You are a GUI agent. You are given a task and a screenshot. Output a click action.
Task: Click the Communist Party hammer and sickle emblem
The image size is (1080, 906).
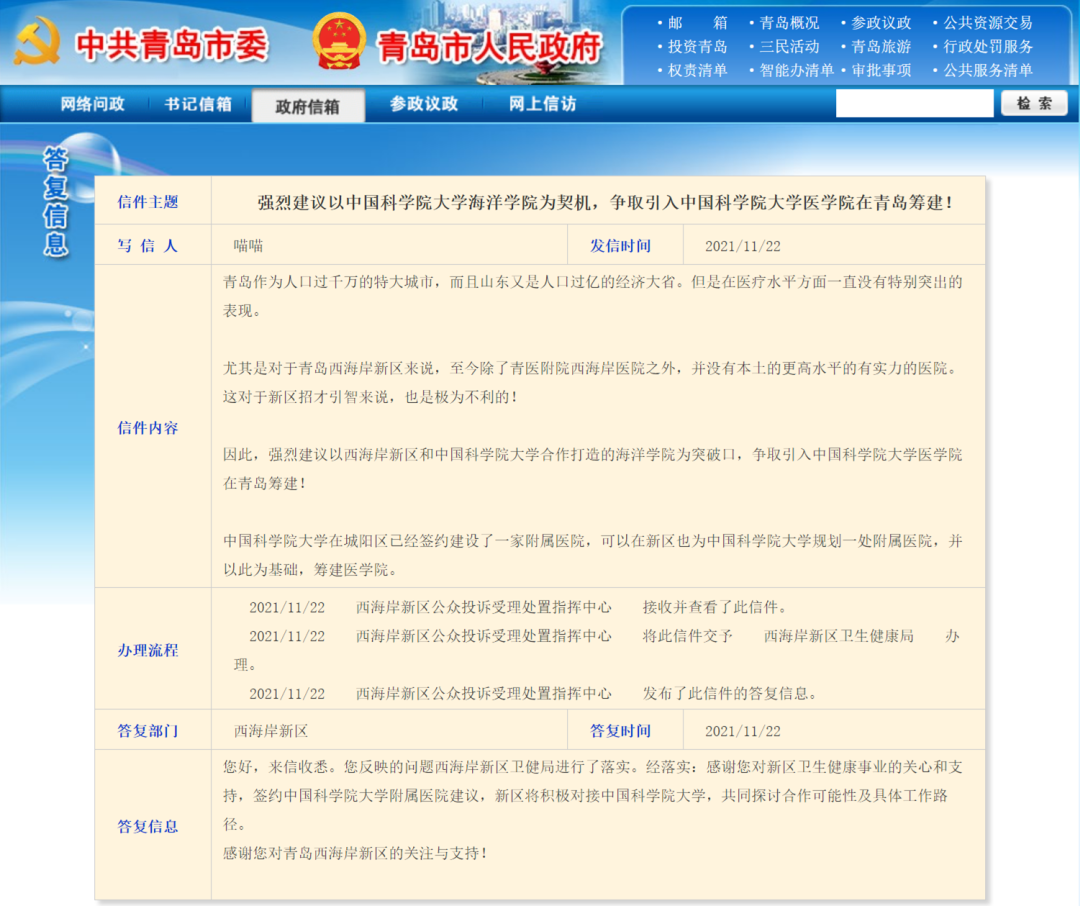(37, 42)
